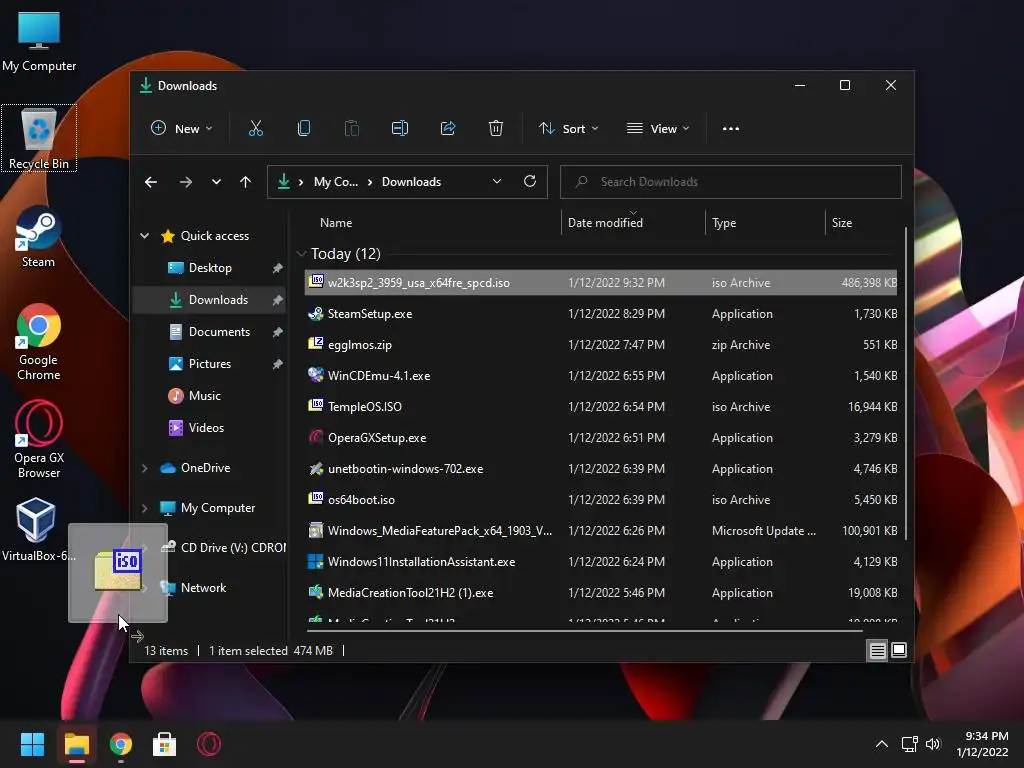
Task: Expand the OneDrive tree node
Action: [144, 468]
